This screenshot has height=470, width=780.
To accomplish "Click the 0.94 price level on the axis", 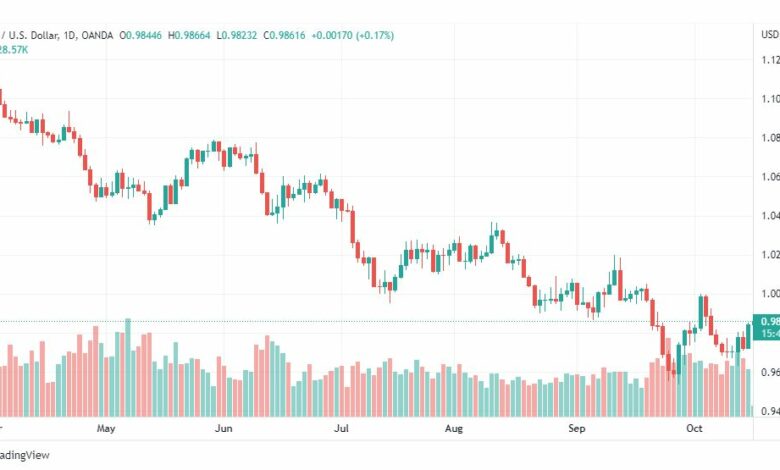I will click(771, 411).
